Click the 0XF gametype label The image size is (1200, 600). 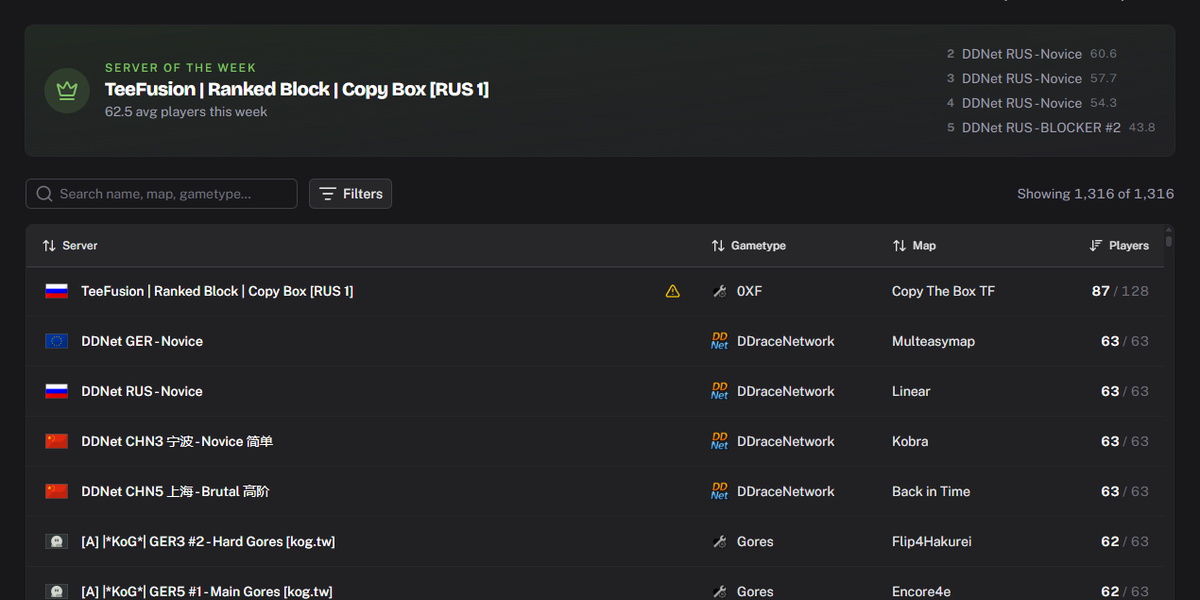click(x=749, y=291)
